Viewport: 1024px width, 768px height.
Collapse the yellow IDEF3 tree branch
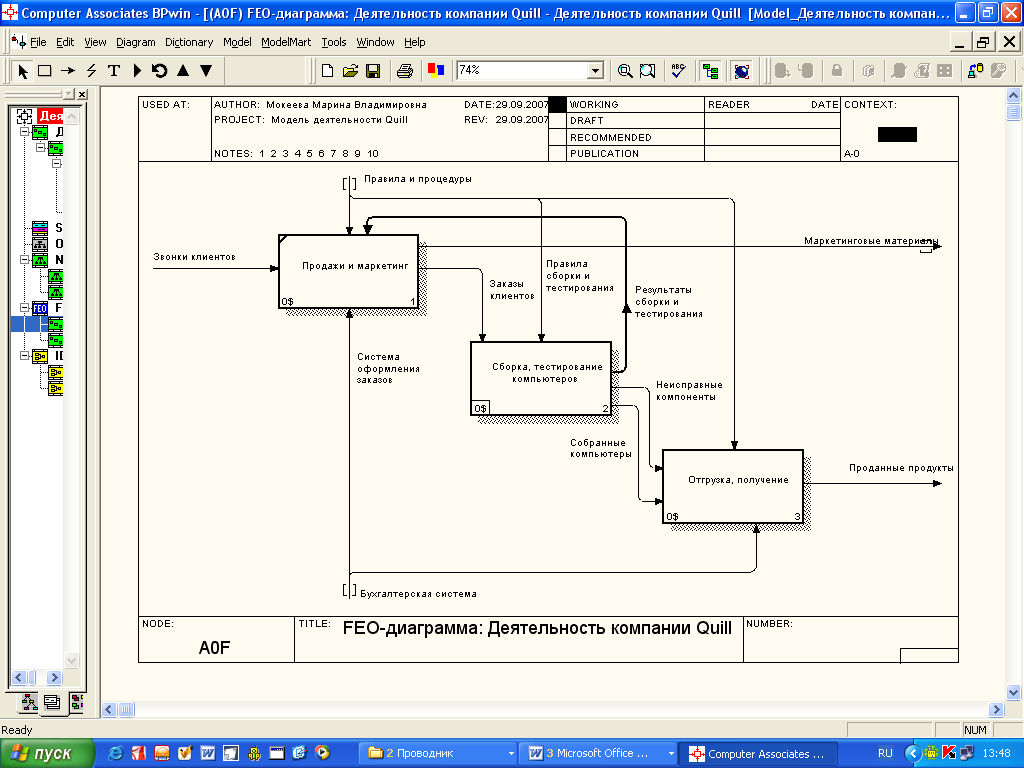point(24,356)
